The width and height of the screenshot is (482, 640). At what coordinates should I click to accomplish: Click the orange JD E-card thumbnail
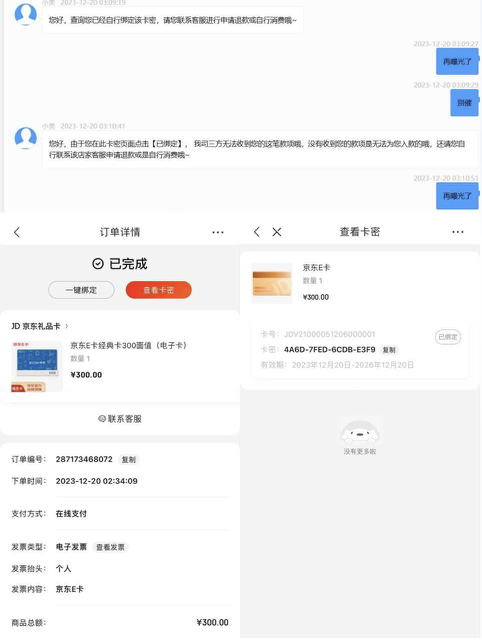[272, 284]
